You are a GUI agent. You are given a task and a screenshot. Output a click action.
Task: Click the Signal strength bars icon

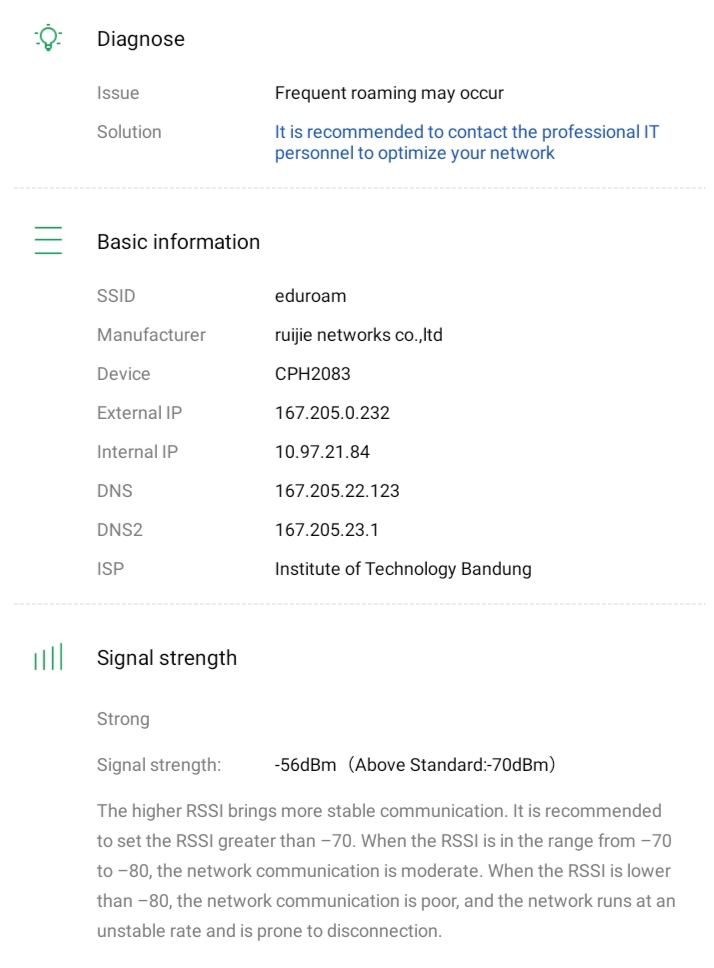[48, 658]
